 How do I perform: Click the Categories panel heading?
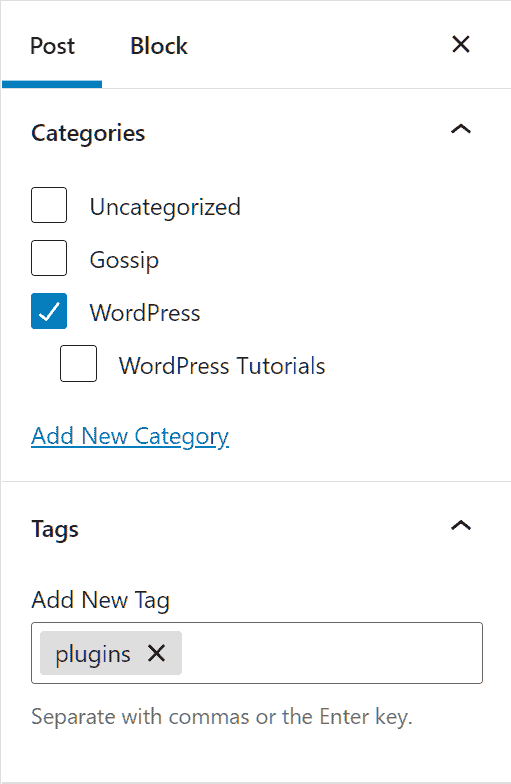(x=88, y=133)
